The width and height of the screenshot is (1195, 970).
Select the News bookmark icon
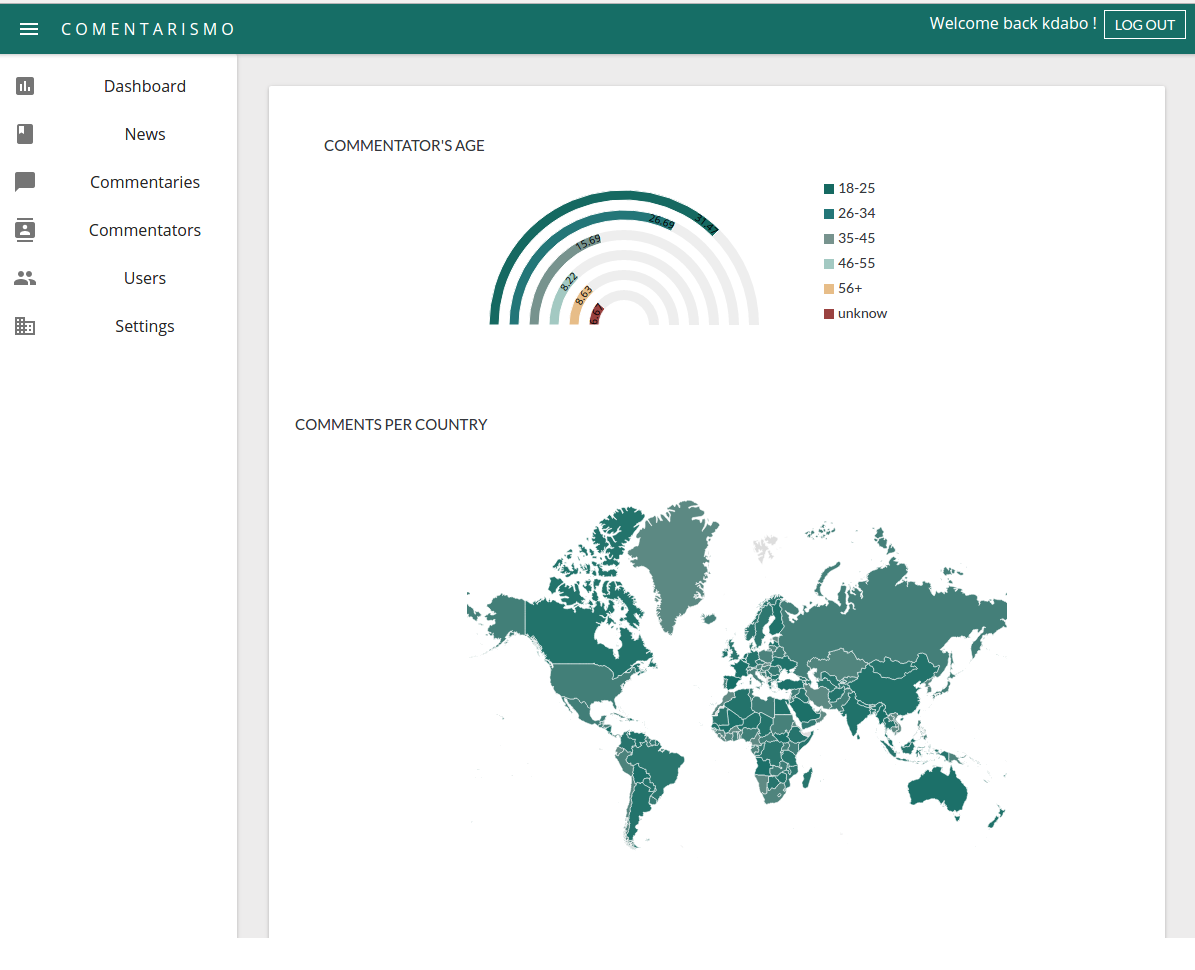(25, 133)
